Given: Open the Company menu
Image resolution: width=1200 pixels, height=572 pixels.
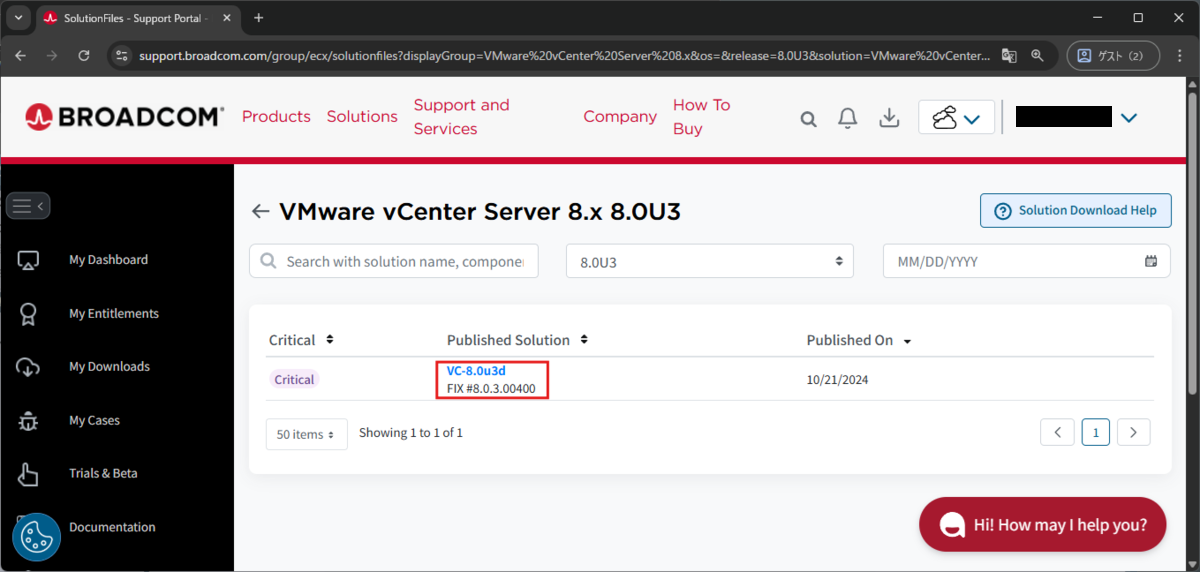Looking at the screenshot, I should point(620,116).
